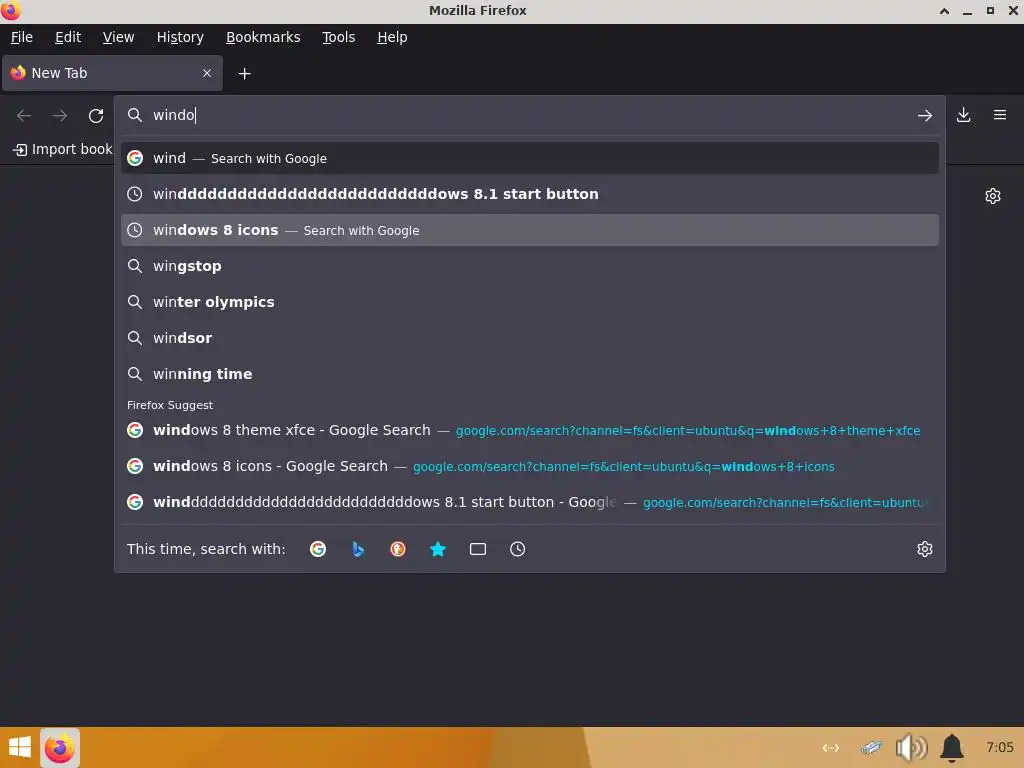The width and height of the screenshot is (1024, 768).
Task: Open notifications bell in the tray
Action: pyautogui.click(x=952, y=748)
